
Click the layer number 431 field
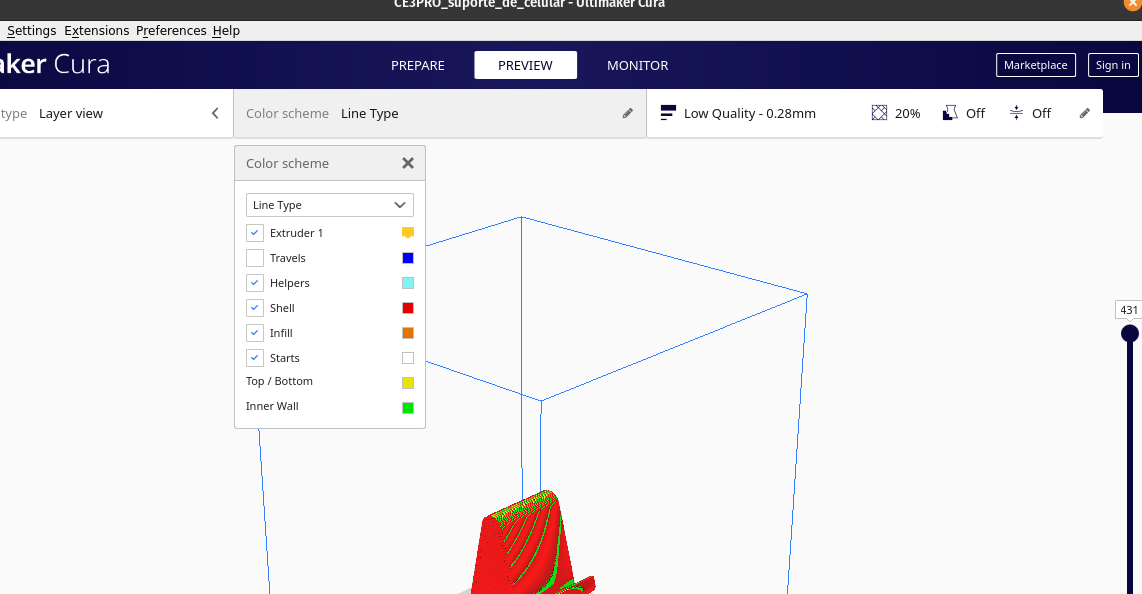click(1128, 310)
